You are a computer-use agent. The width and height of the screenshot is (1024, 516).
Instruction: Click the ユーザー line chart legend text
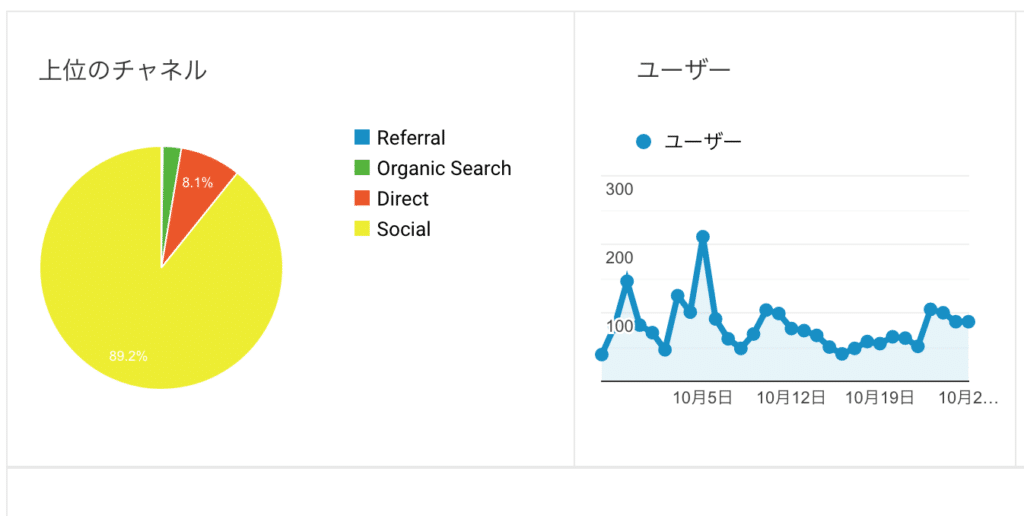click(x=703, y=141)
